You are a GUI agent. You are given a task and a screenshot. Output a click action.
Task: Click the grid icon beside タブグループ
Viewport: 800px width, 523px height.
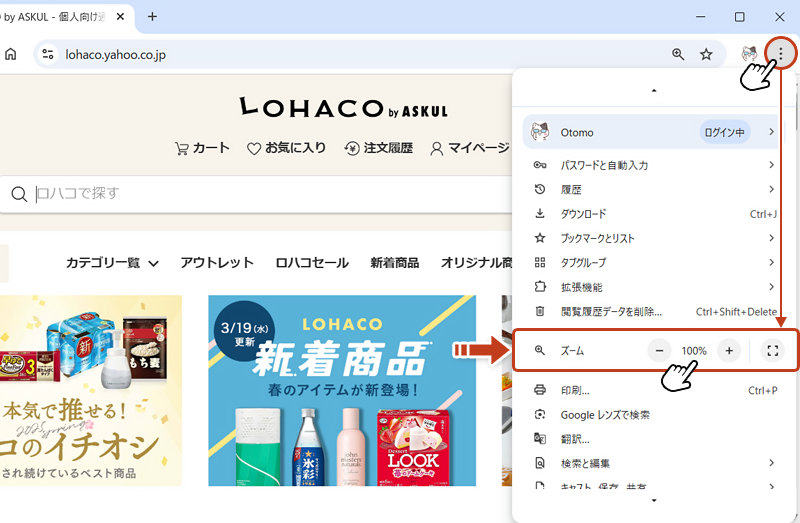tap(540, 262)
